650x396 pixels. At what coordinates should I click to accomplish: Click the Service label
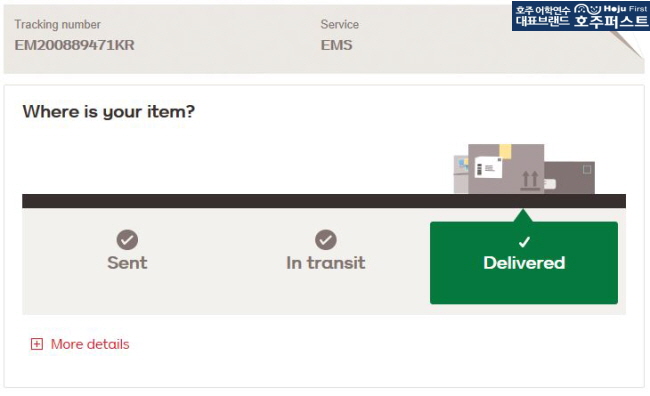(x=340, y=24)
